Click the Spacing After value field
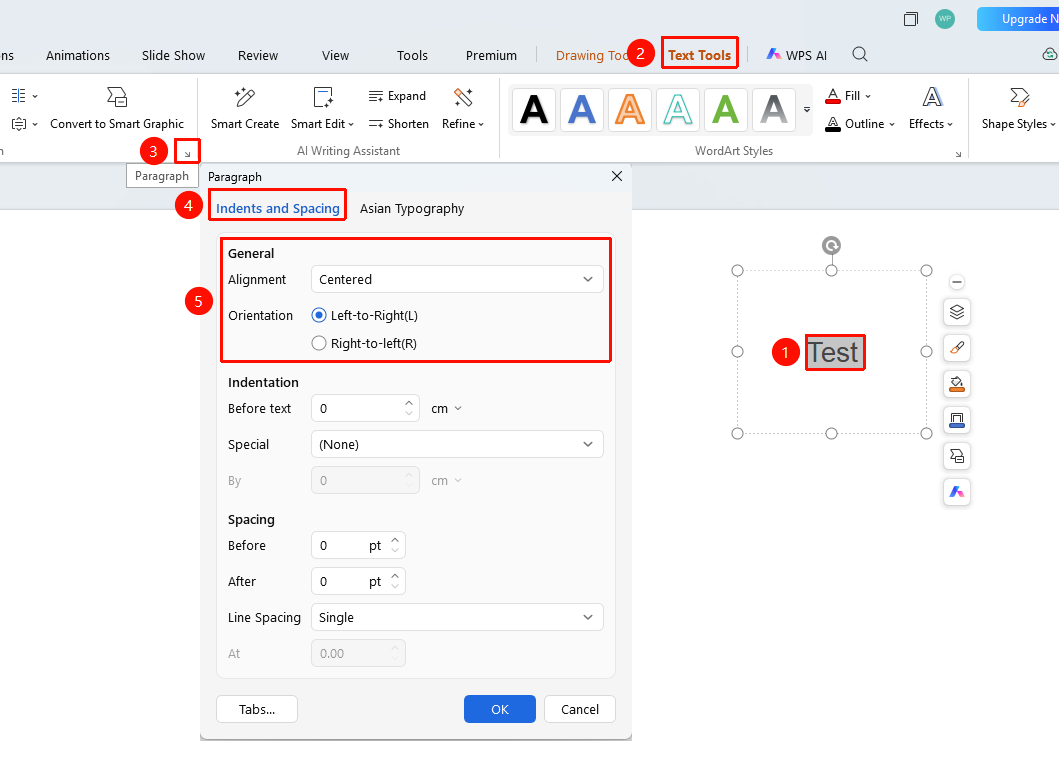Viewport: 1059px width, 770px height. tap(358, 582)
